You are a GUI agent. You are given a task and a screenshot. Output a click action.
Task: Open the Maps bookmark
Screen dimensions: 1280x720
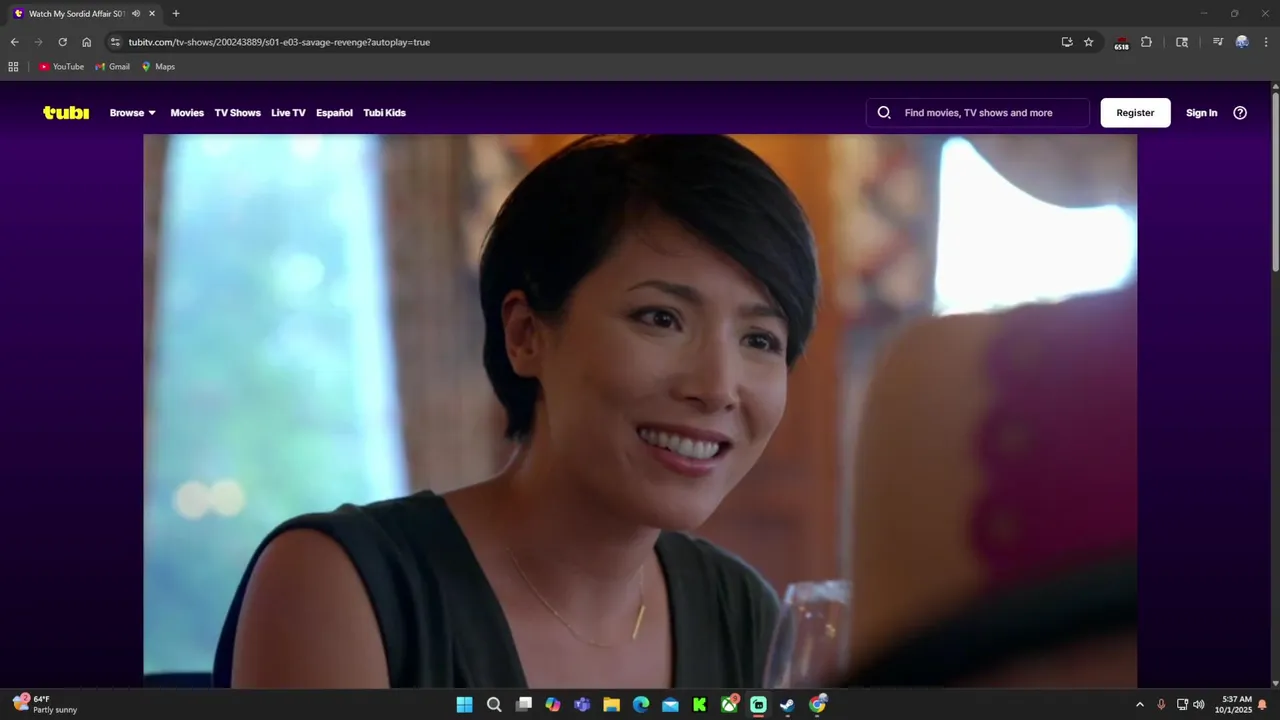[158, 67]
